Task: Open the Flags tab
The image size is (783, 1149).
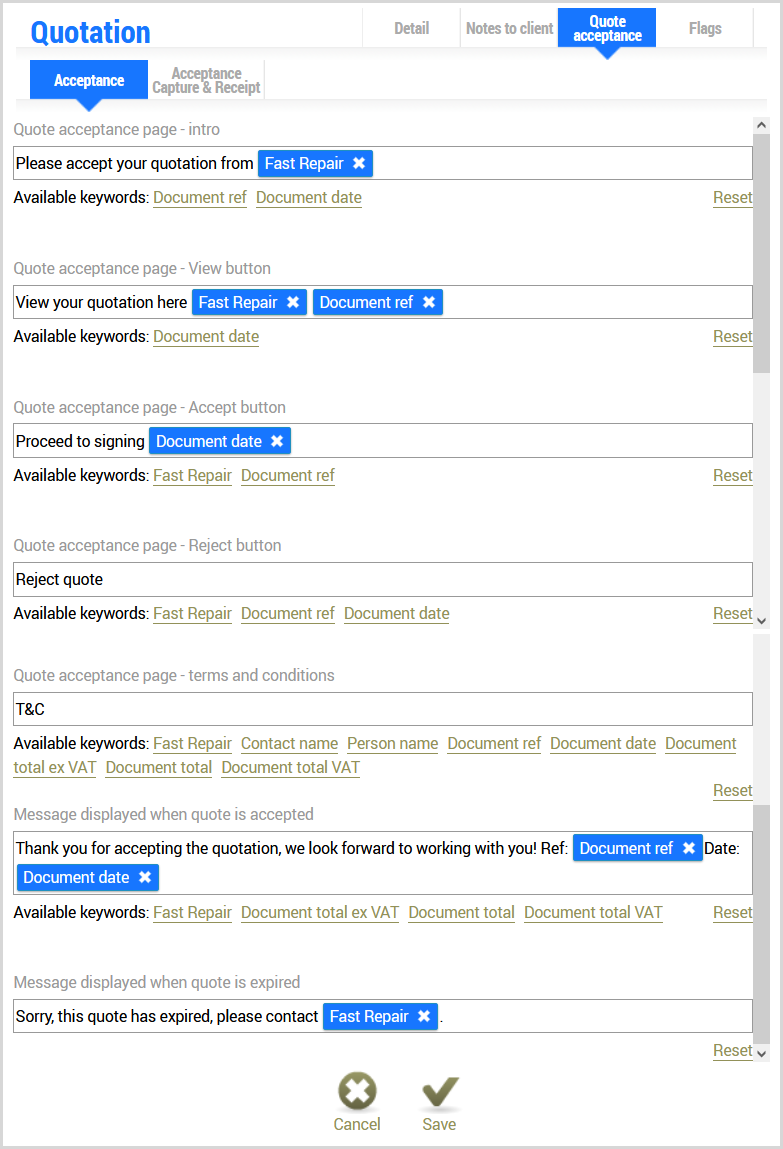Action: (x=705, y=28)
